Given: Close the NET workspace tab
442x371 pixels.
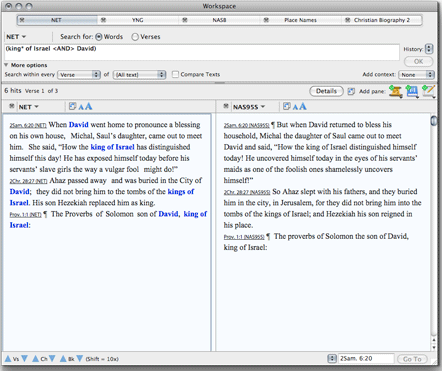Looking at the screenshot, I should [x=22, y=20].
